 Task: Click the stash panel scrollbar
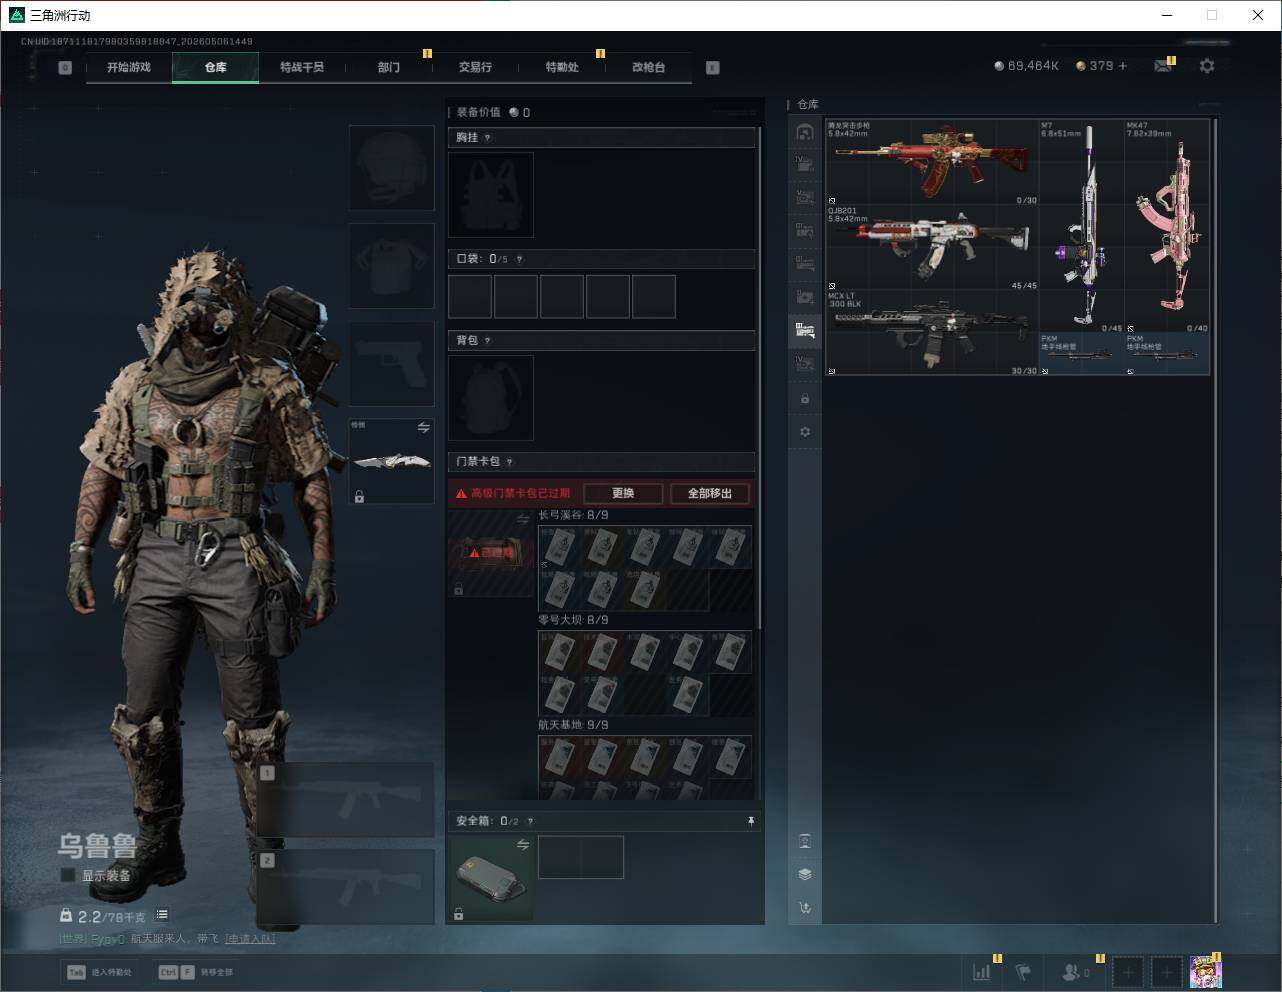point(1215,520)
